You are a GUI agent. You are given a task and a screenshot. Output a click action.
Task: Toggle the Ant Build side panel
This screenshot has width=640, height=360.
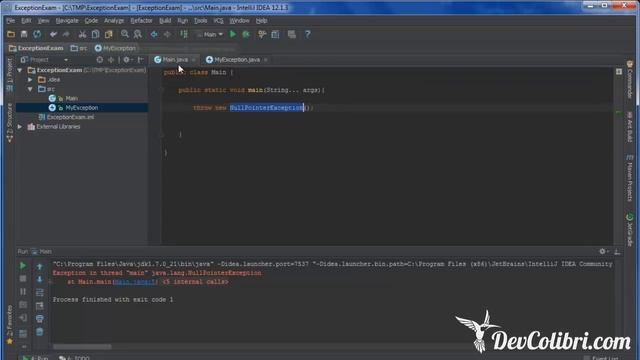tap(630, 127)
